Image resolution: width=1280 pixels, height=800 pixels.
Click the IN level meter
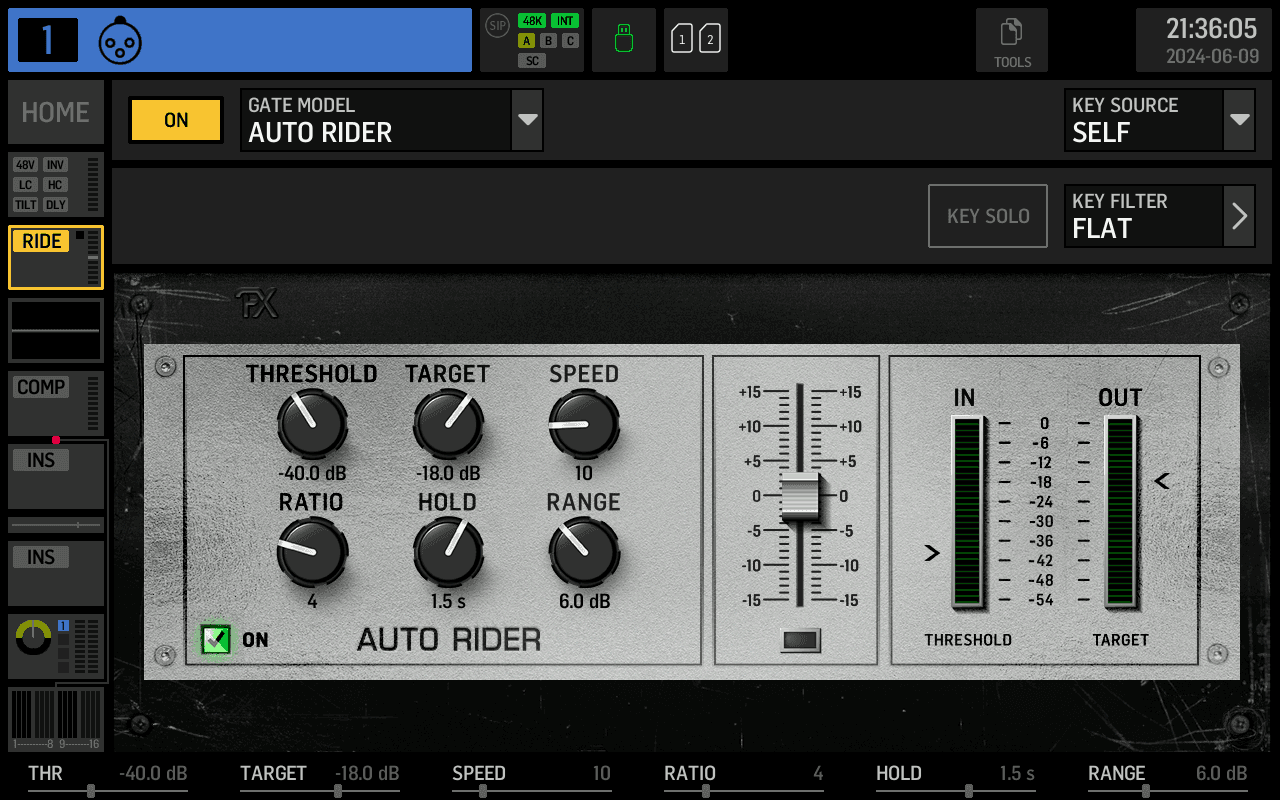point(967,512)
